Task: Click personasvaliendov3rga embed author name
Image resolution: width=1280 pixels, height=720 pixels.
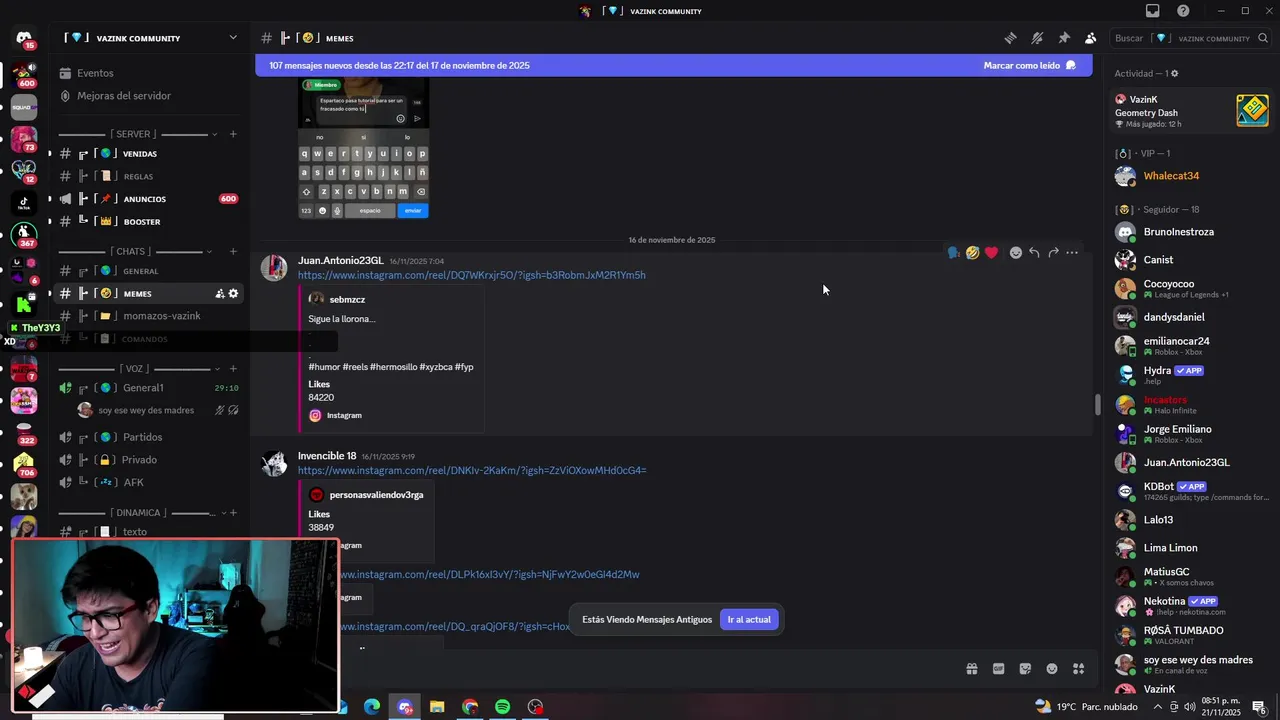Action: pos(376,495)
